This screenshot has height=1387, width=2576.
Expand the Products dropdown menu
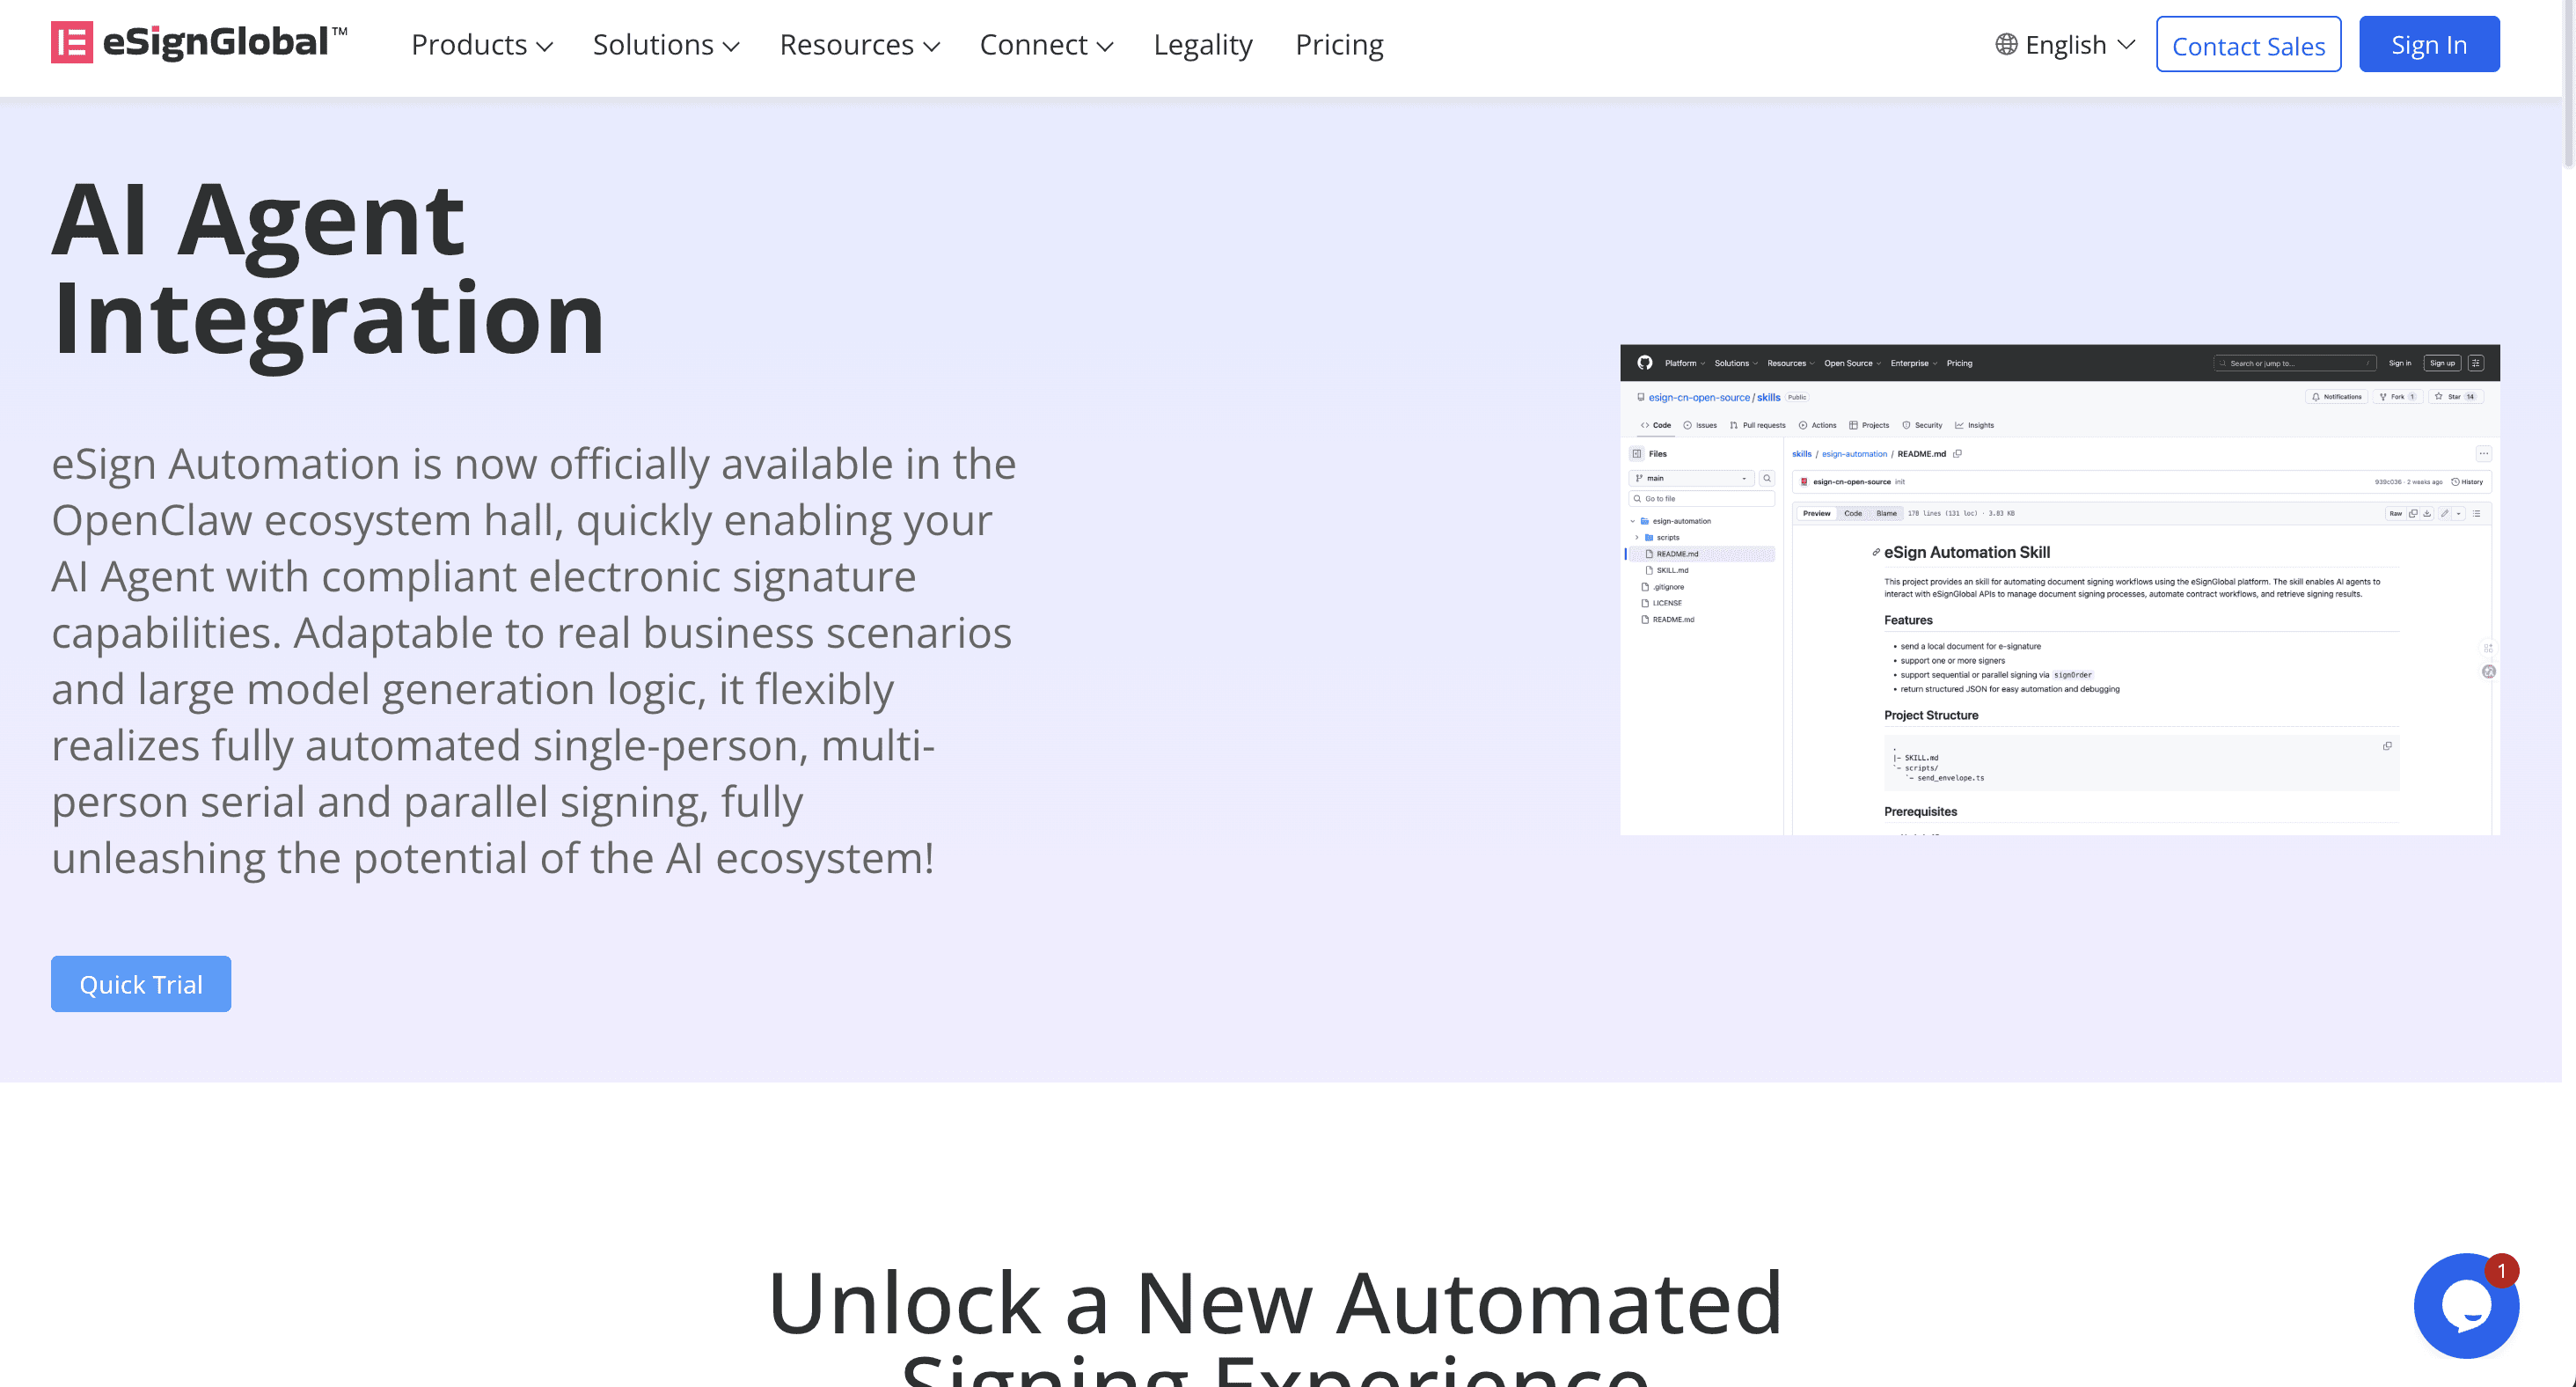(482, 45)
